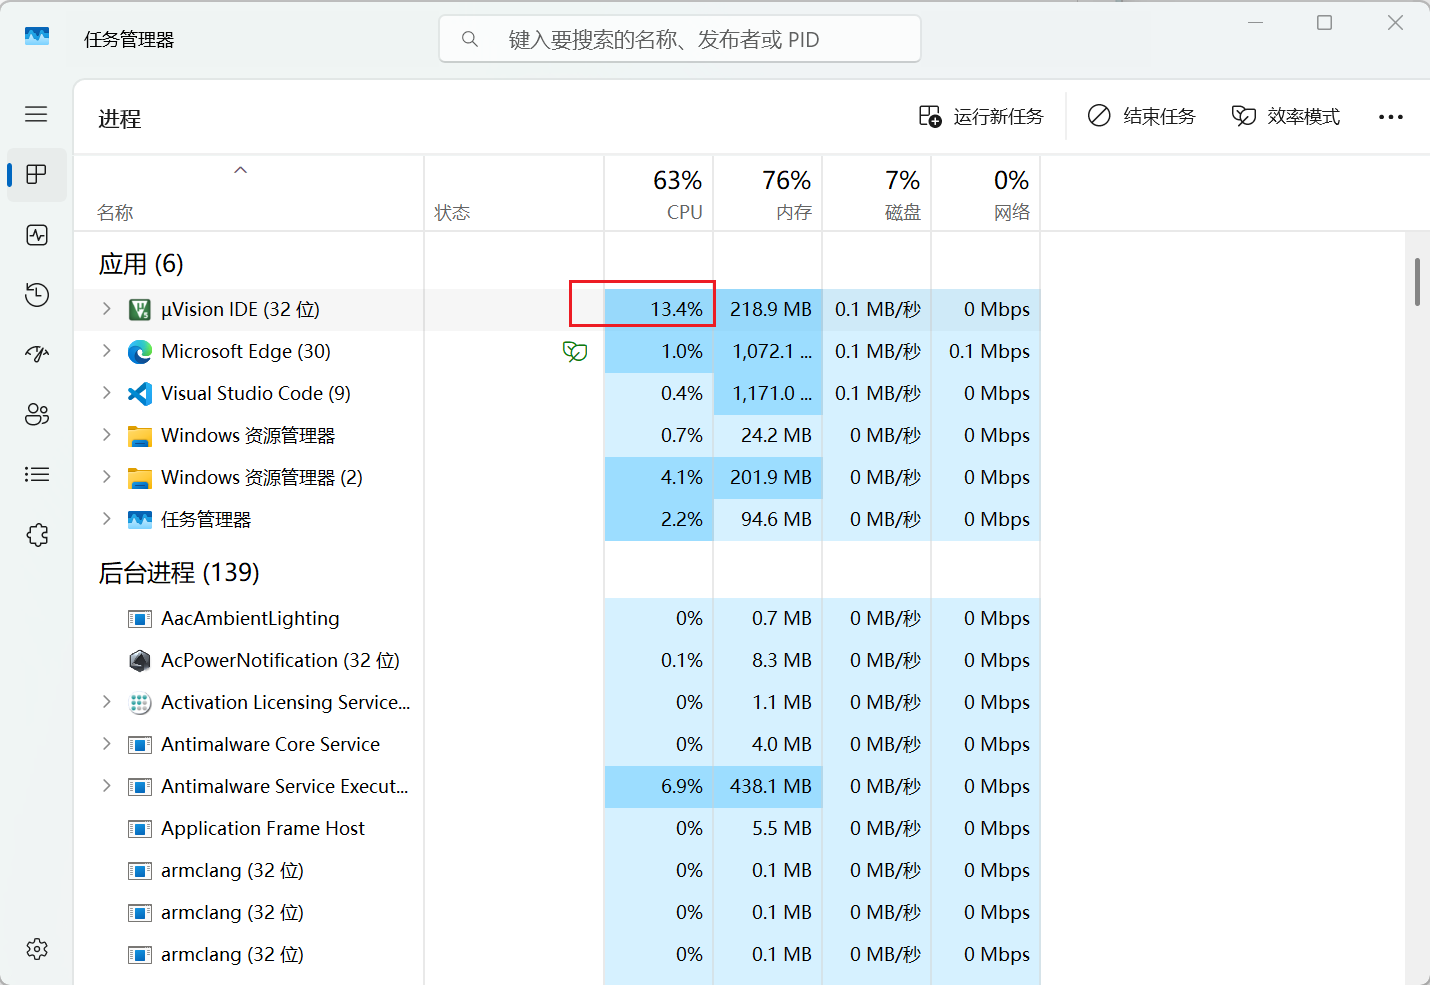Click 6.9% CPU cell of Antimalware Service

pyautogui.click(x=659, y=787)
